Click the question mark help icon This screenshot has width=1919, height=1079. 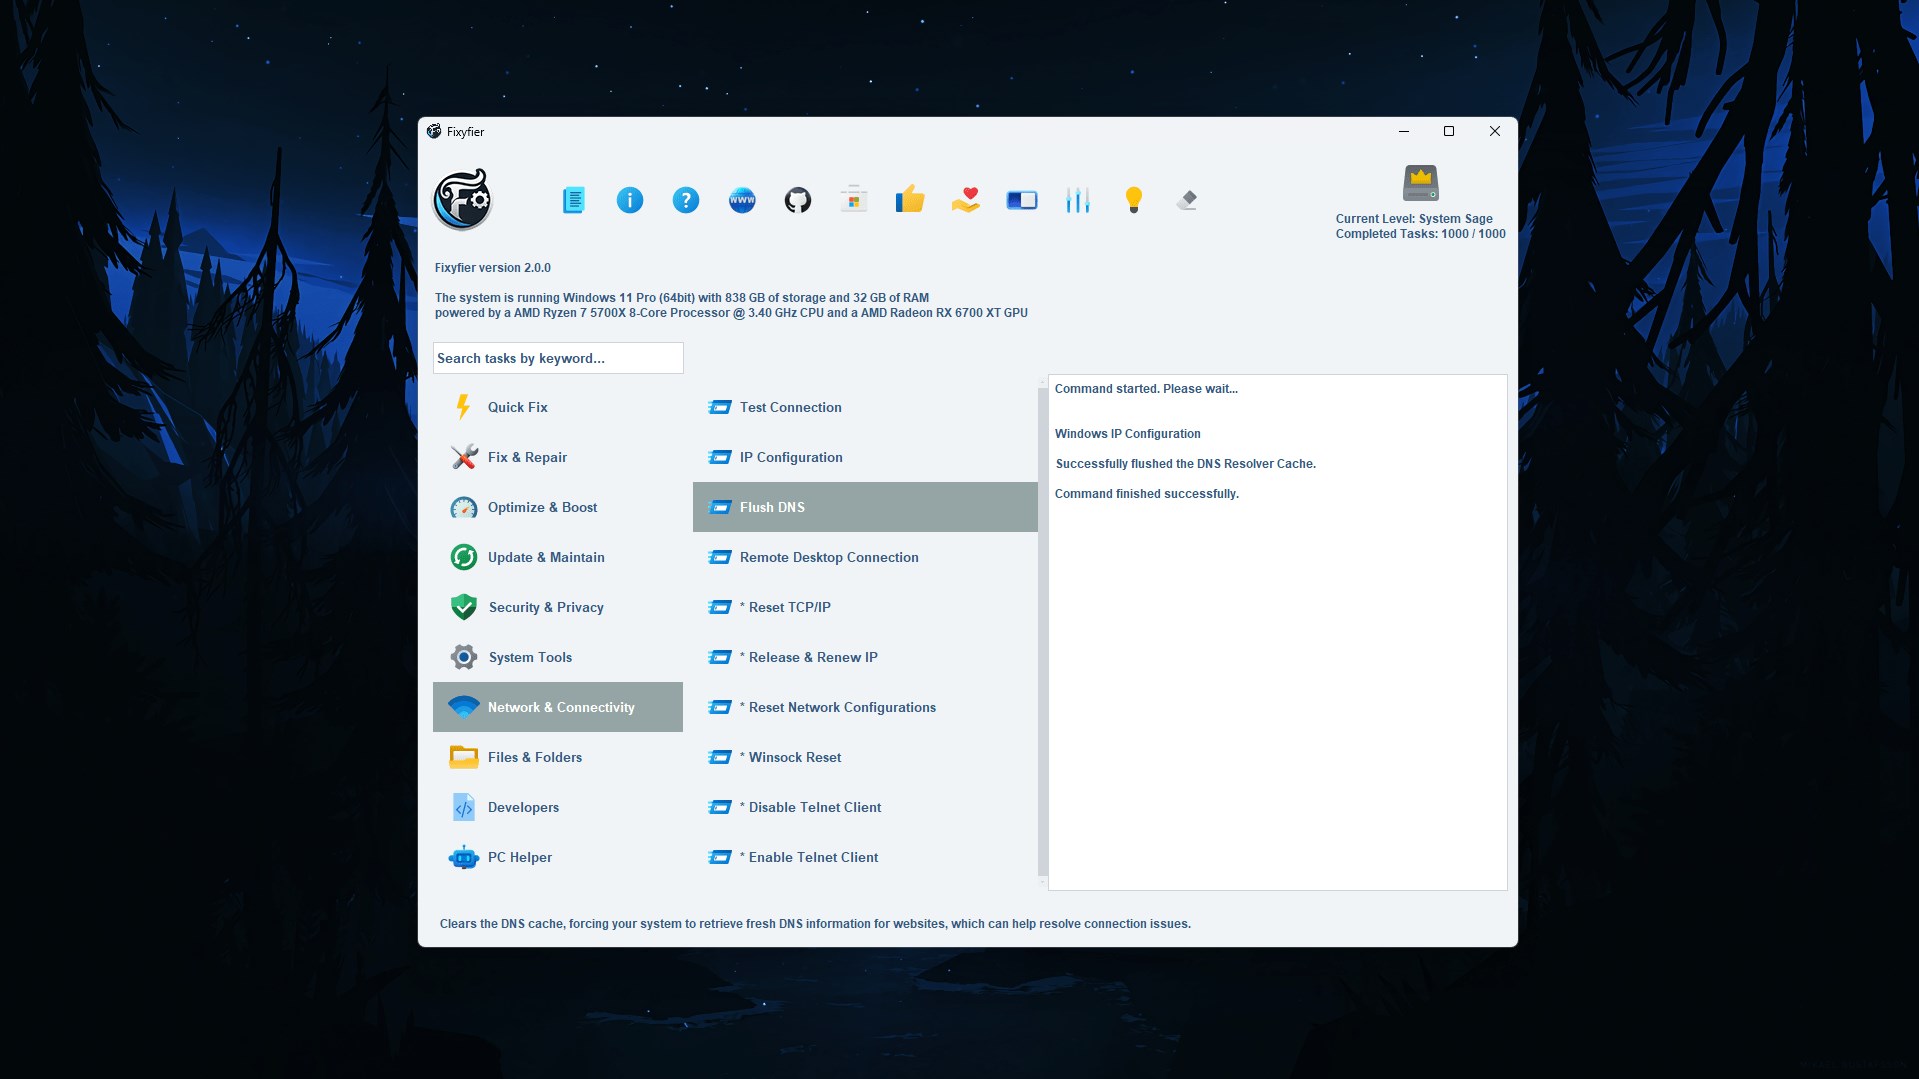coord(686,200)
